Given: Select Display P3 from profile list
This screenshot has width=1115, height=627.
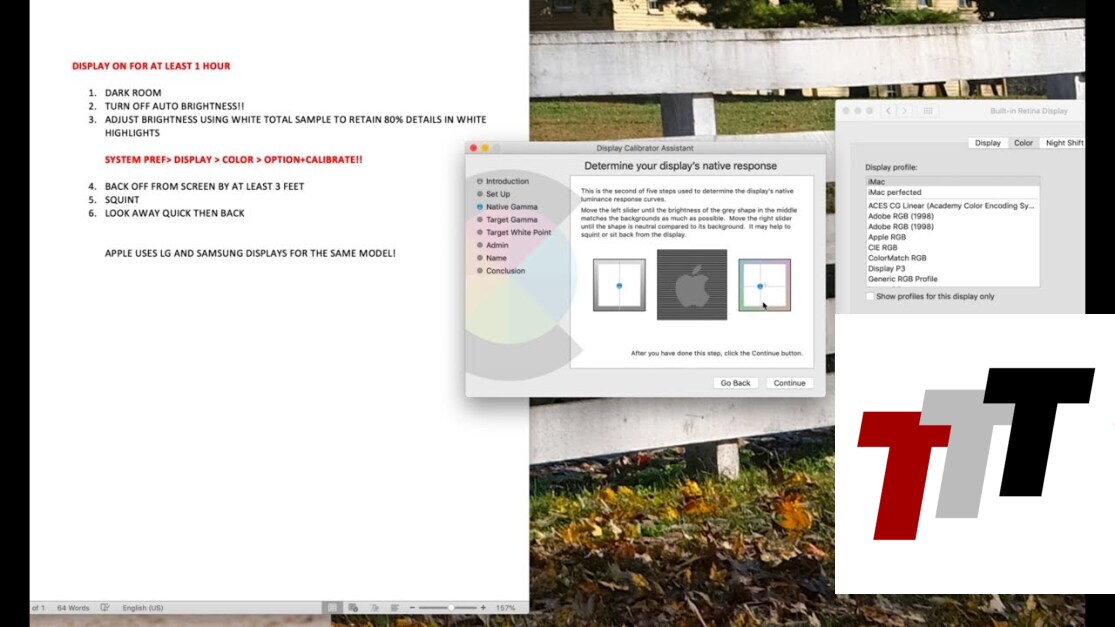Looking at the screenshot, I should [x=887, y=268].
